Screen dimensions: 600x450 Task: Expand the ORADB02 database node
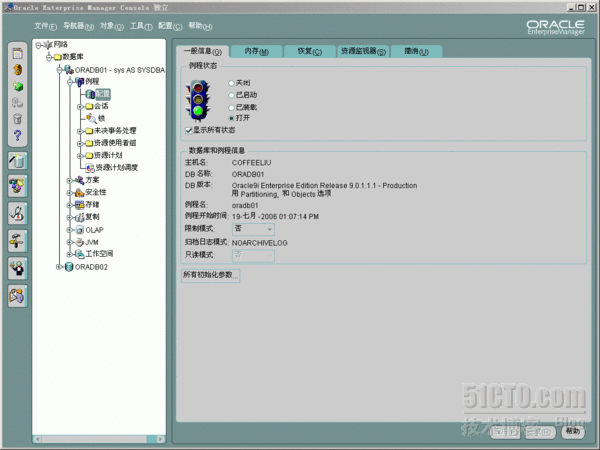59,267
